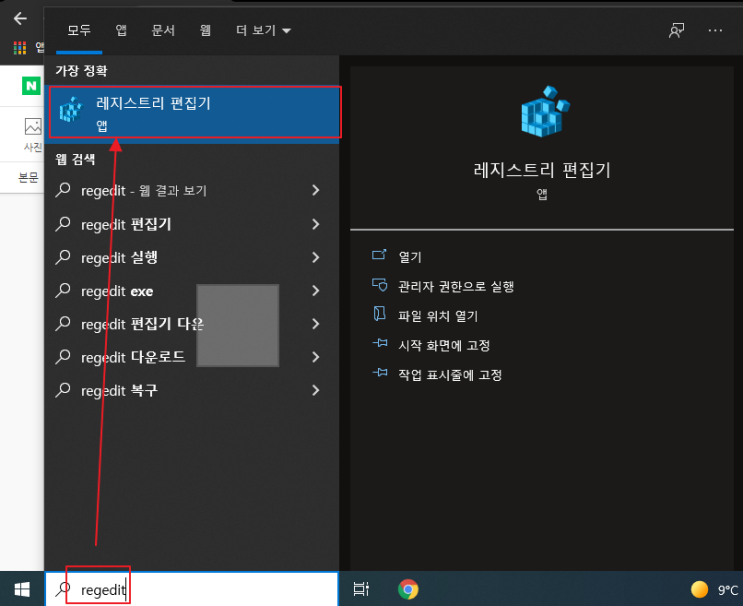Select the 웹 filter tab
Viewport: 743px width, 606px height.
point(205,30)
